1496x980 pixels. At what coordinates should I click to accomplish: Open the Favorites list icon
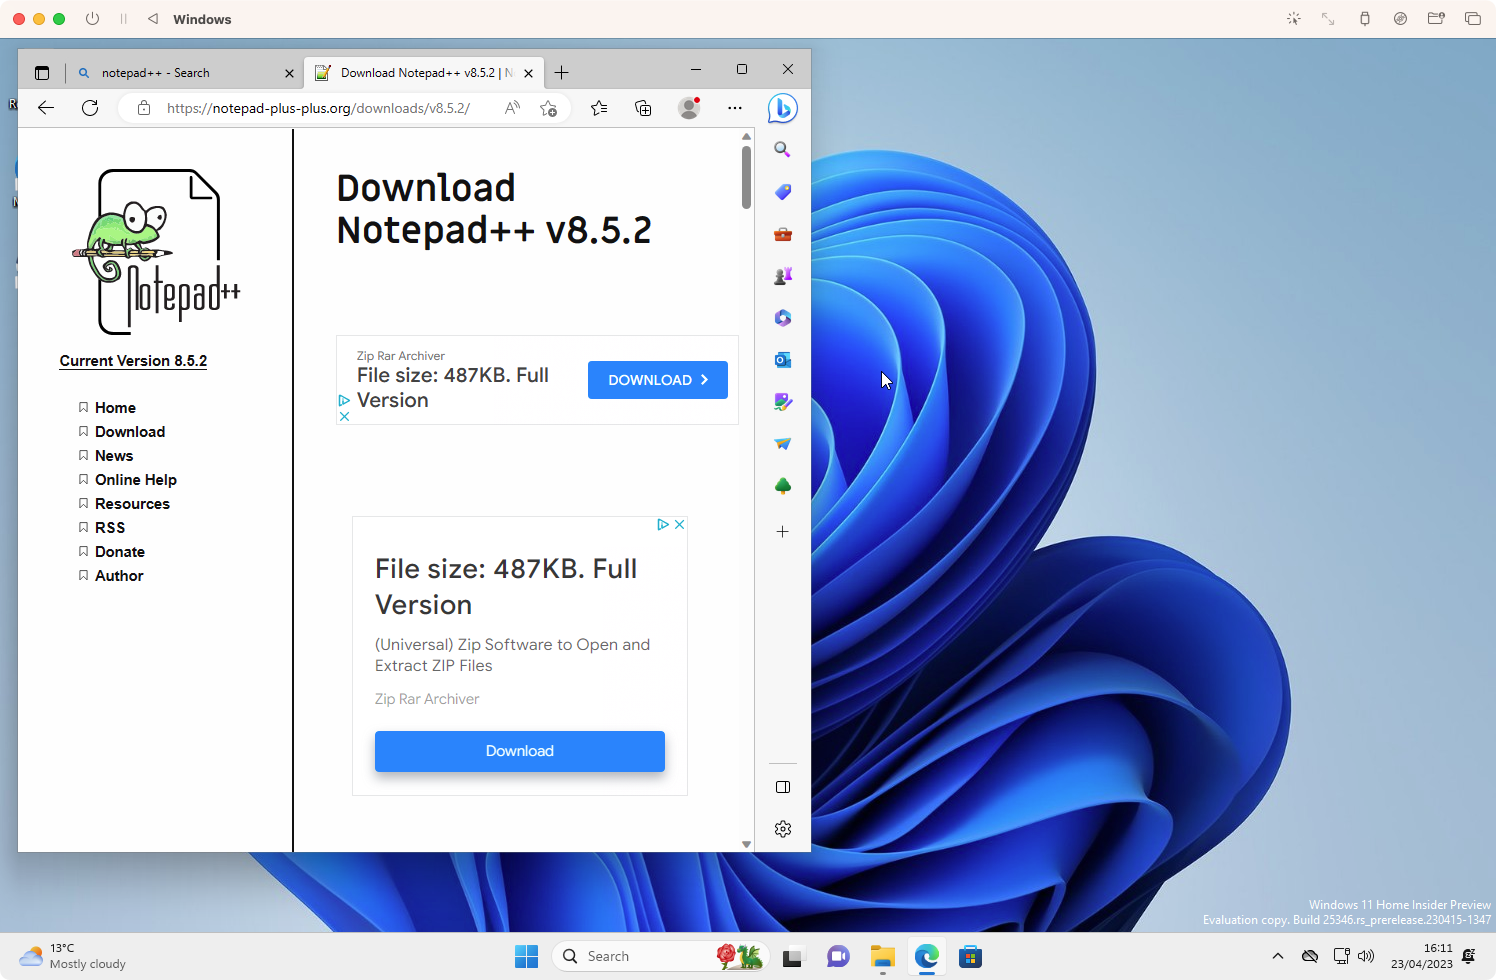pos(599,108)
